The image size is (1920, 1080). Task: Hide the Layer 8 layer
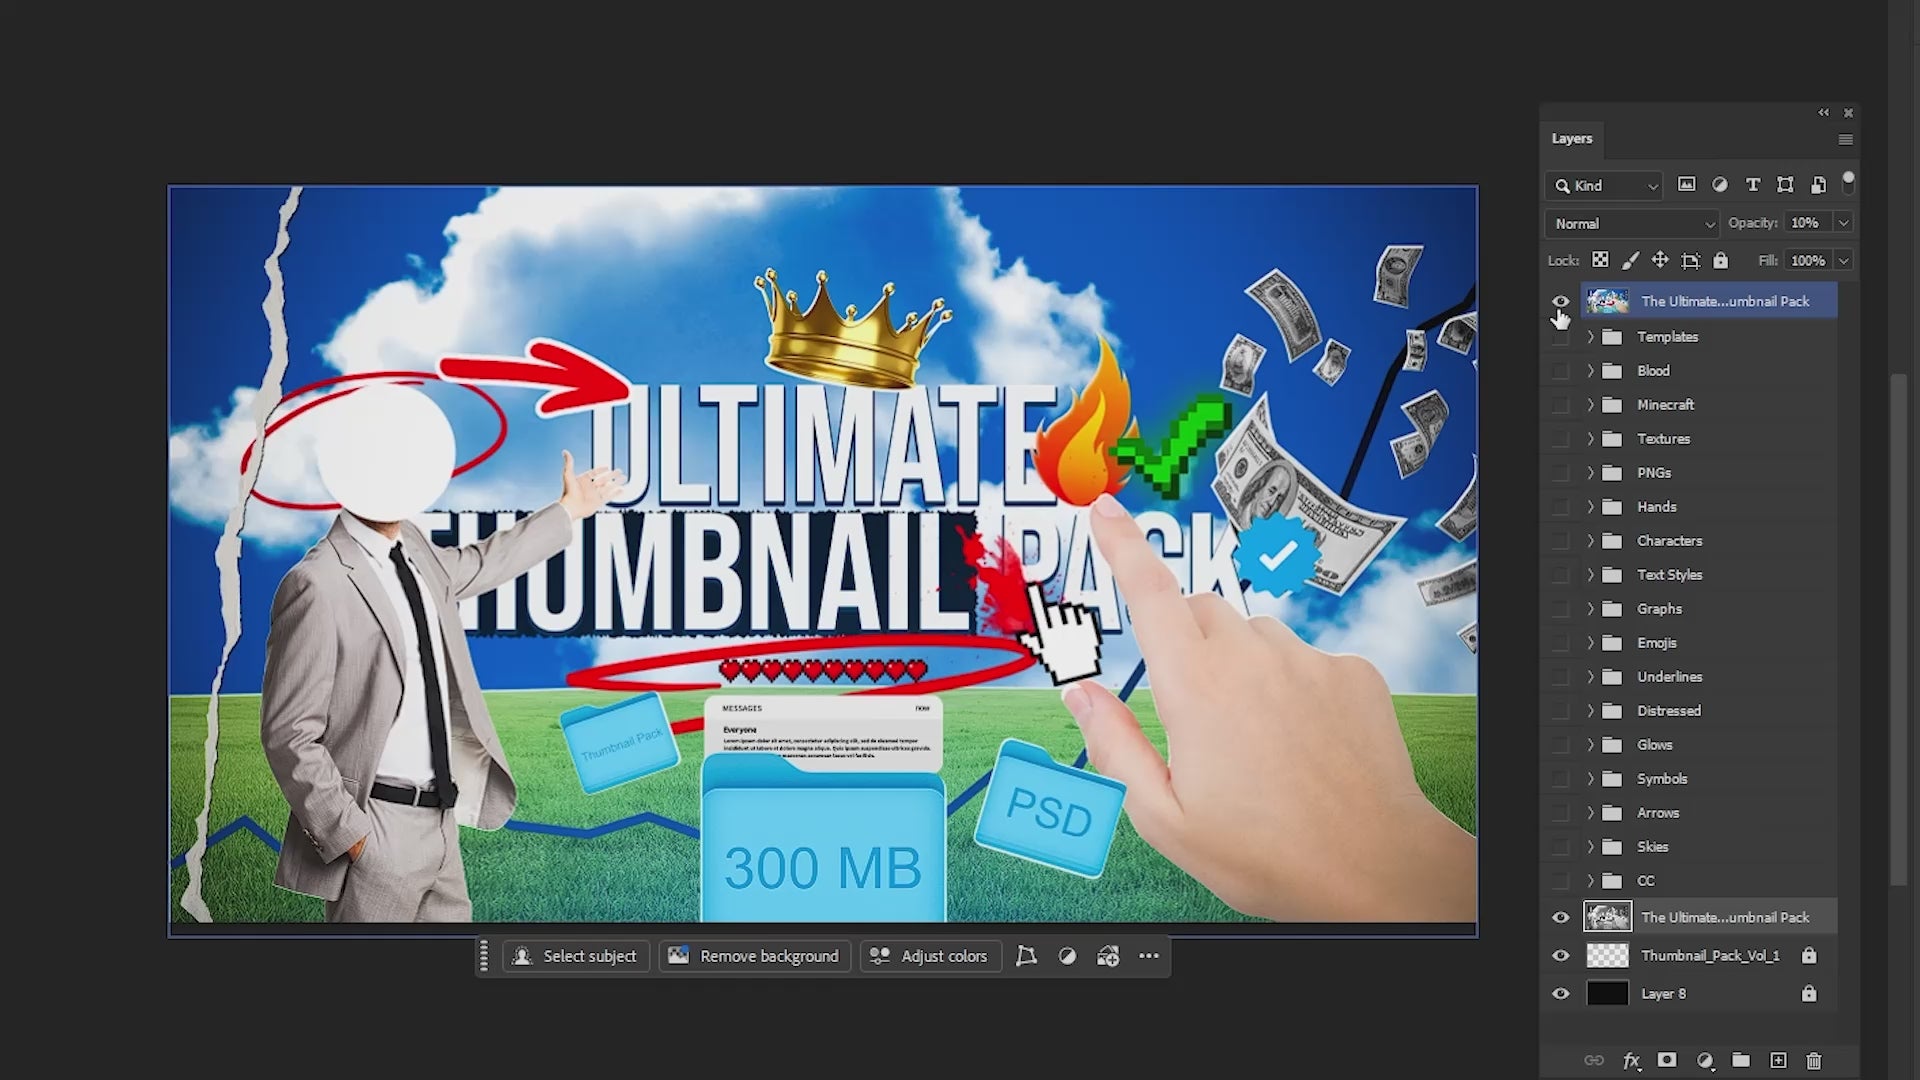pyautogui.click(x=1560, y=994)
